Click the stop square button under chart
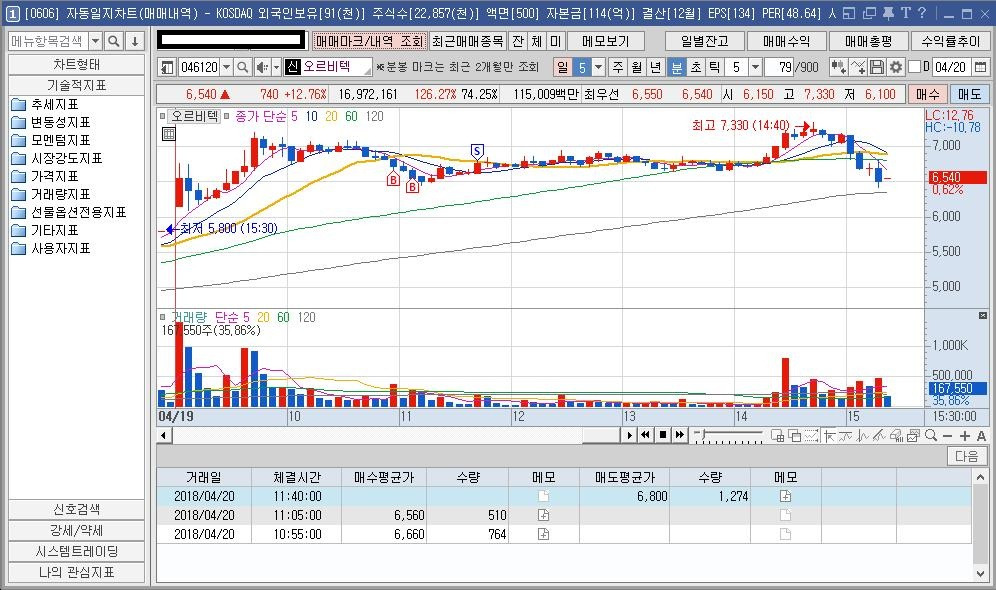Image resolution: width=996 pixels, height=590 pixels. 663,435
